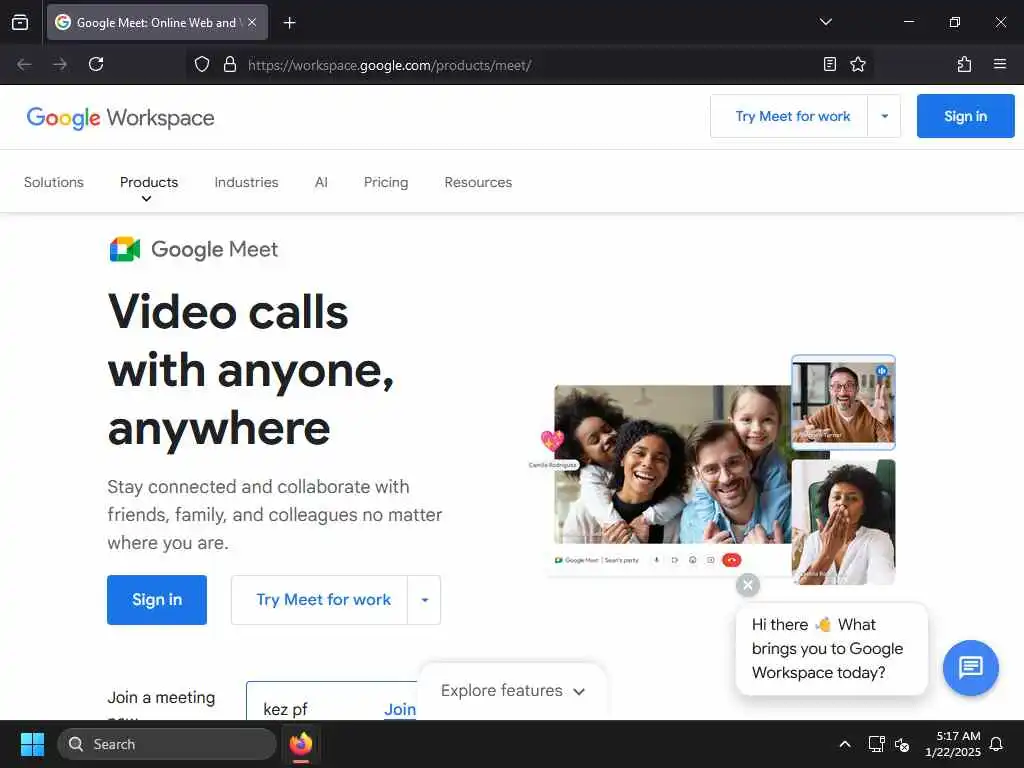Screen dimensions: 1024x768
Task: Expand header Try Meet dropdown arrow
Action: tap(884, 116)
